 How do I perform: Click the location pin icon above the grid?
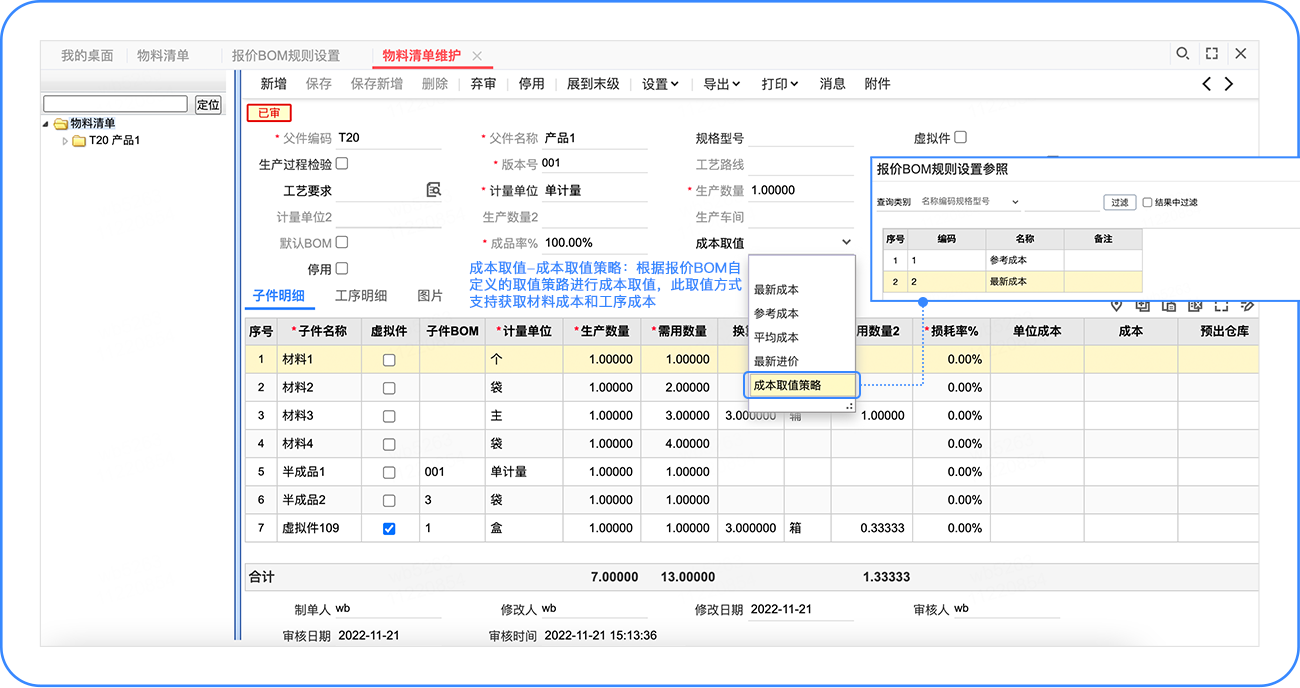click(1117, 305)
